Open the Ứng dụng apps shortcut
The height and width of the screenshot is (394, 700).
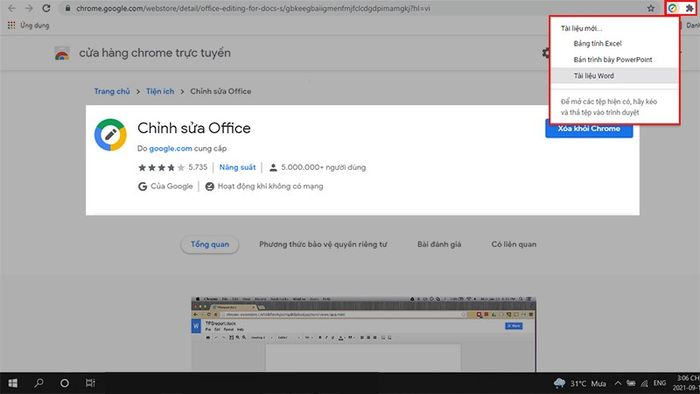(28, 25)
